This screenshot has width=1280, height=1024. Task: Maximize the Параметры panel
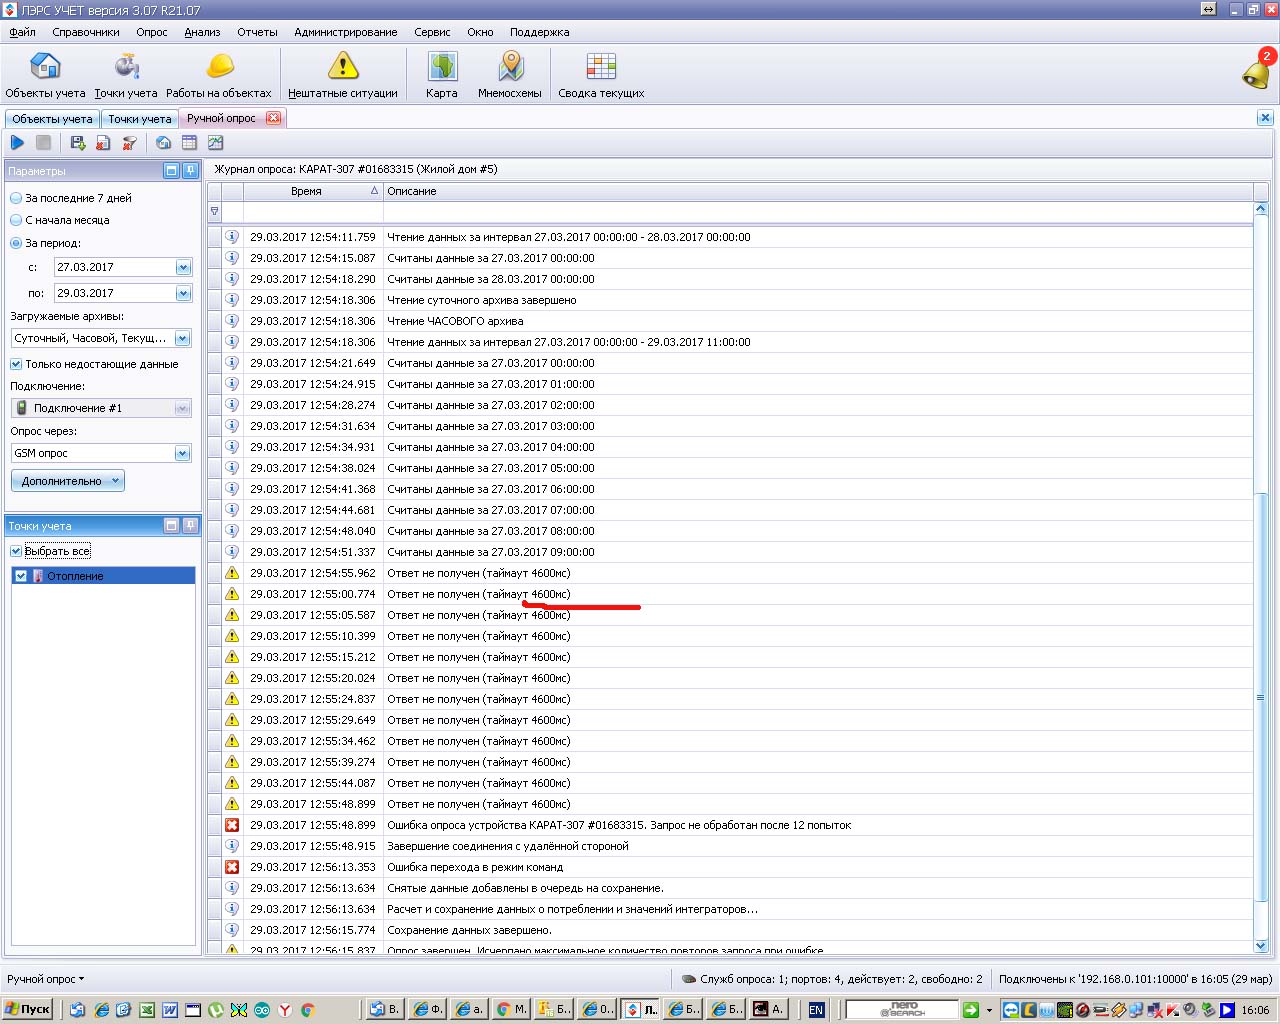point(171,171)
